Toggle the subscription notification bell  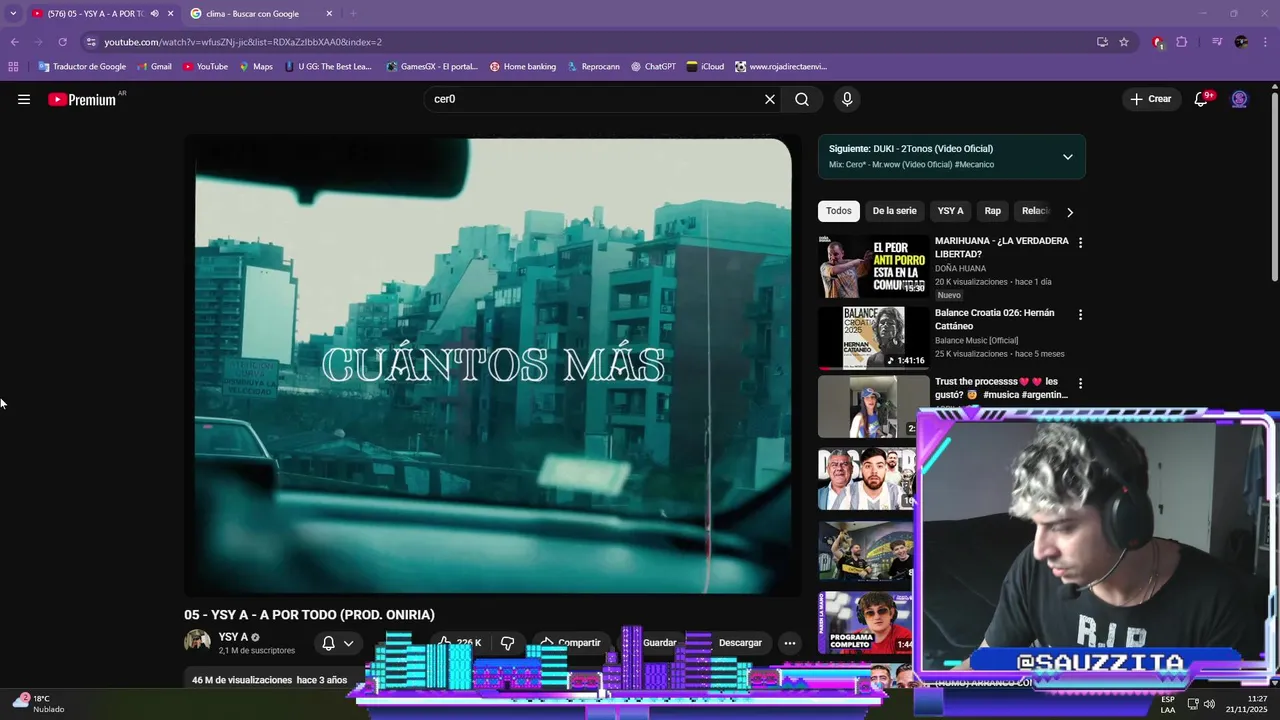click(328, 643)
